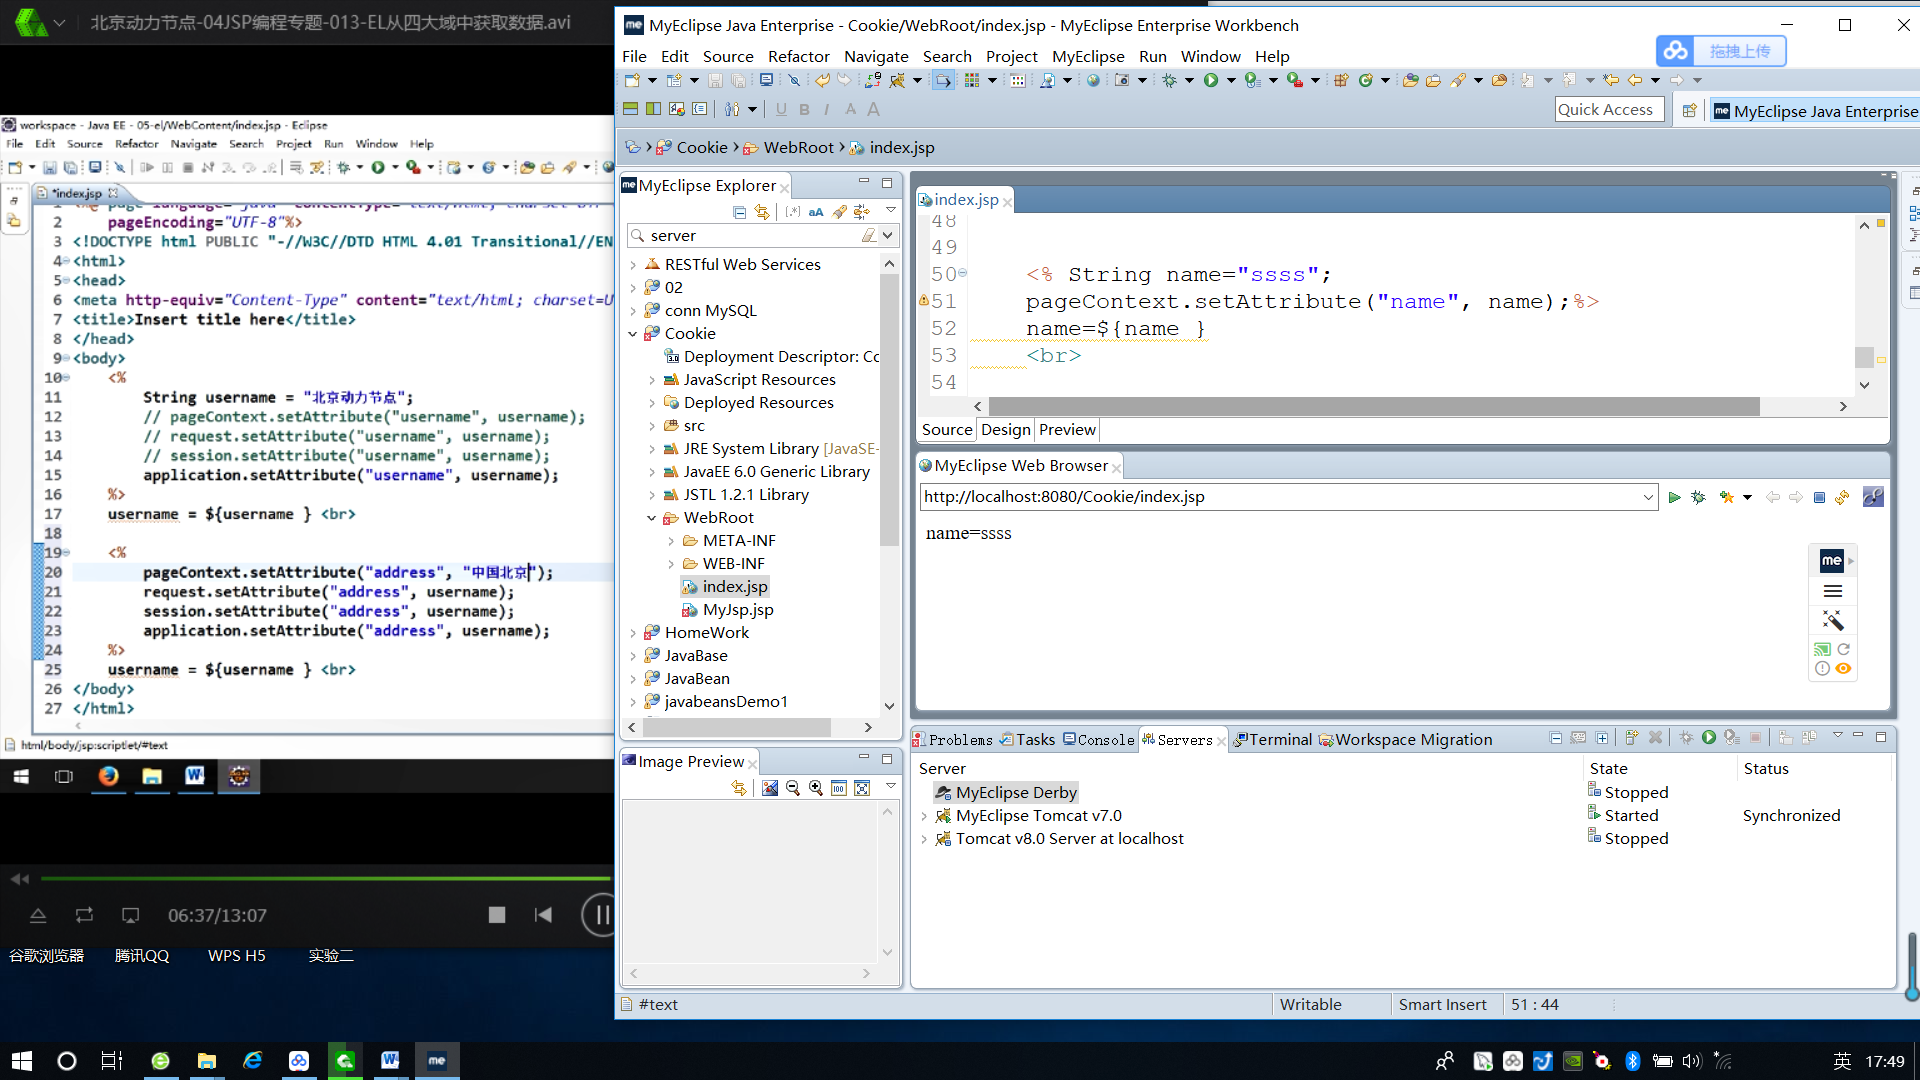The width and height of the screenshot is (1920, 1080).
Task: Click the Open web browser globe icon
Action: point(1093,80)
